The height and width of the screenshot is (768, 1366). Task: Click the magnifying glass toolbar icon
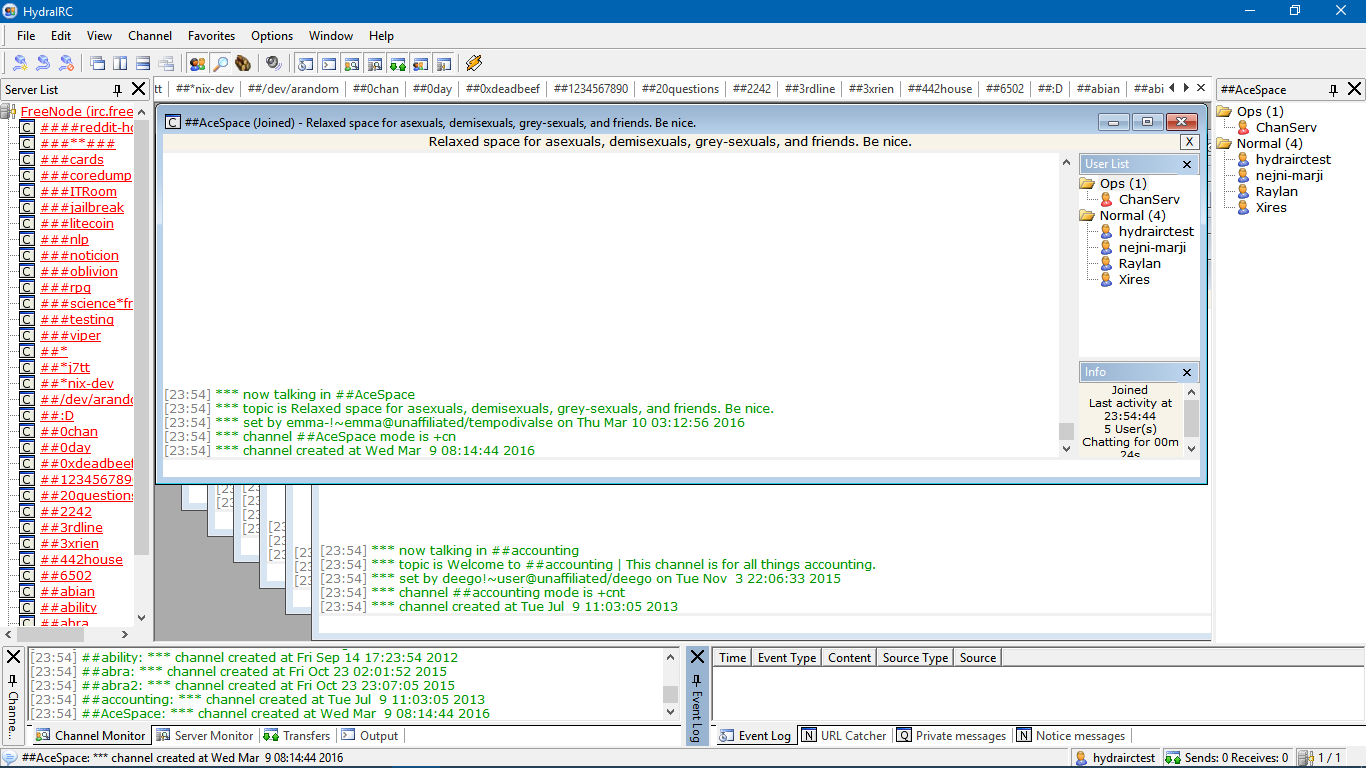(x=220, y=63)
